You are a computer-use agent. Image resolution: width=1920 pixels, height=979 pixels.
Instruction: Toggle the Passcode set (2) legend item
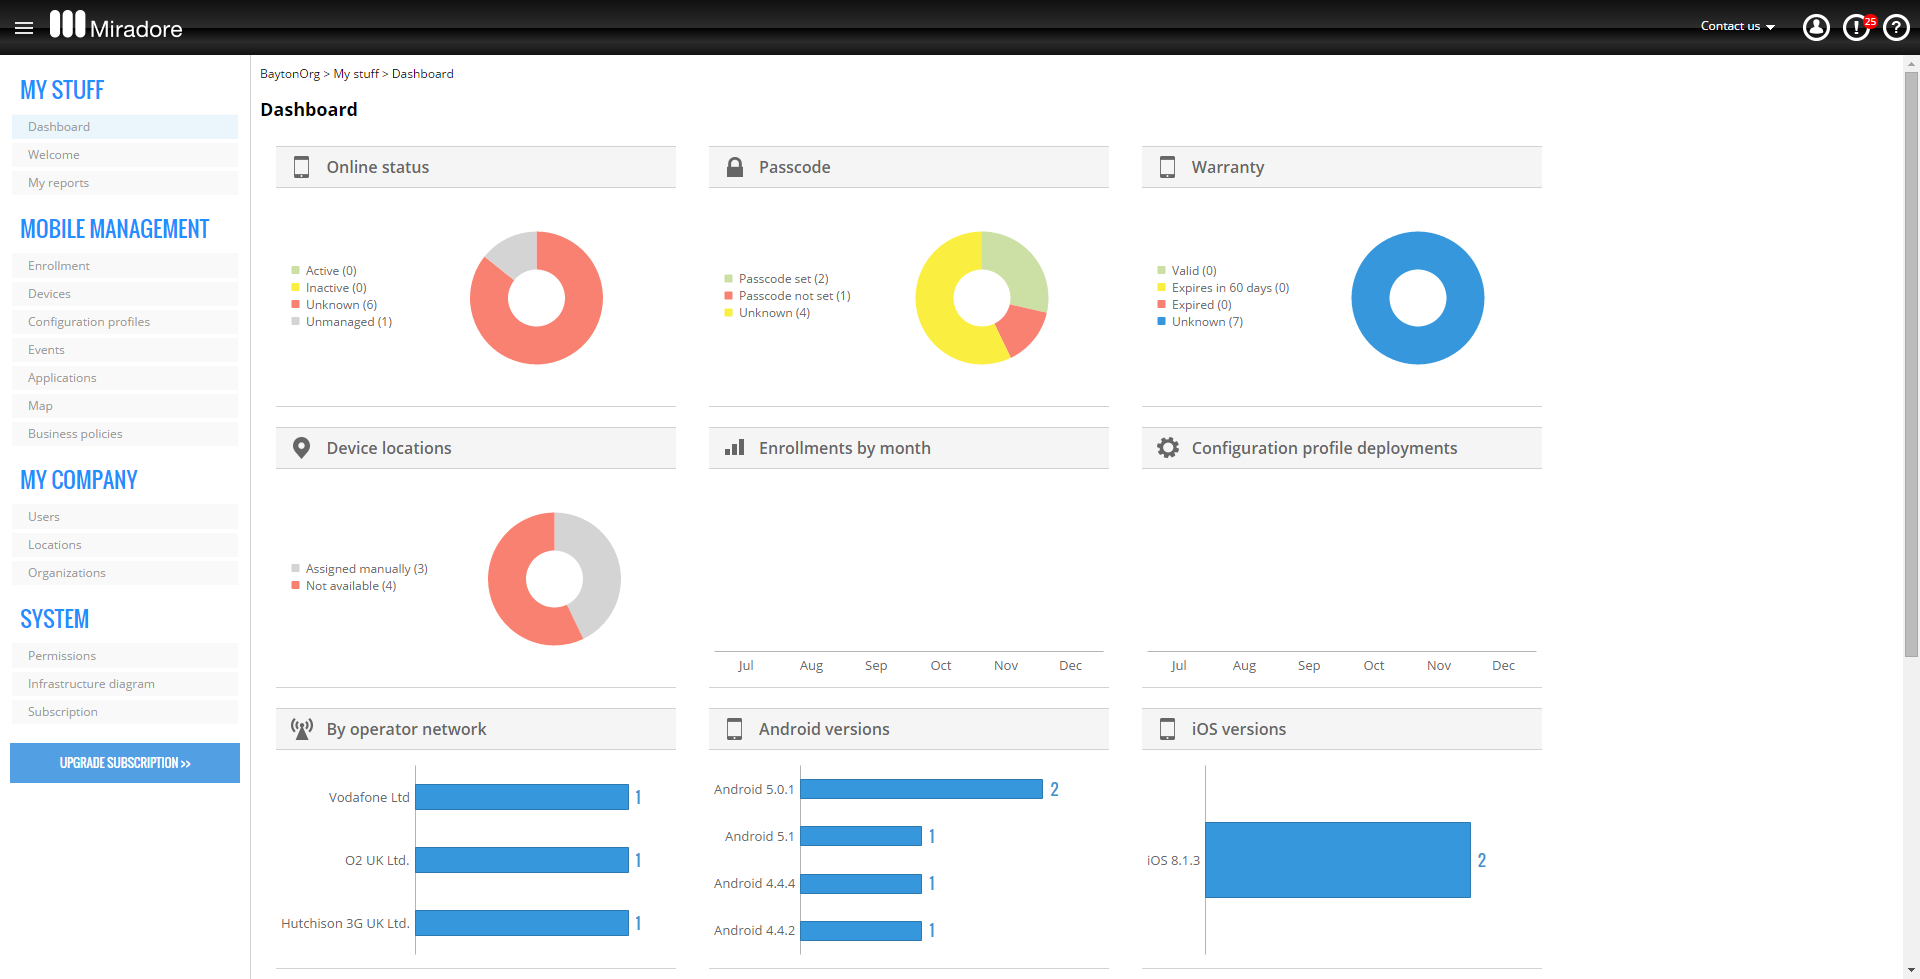click(782, 278)
